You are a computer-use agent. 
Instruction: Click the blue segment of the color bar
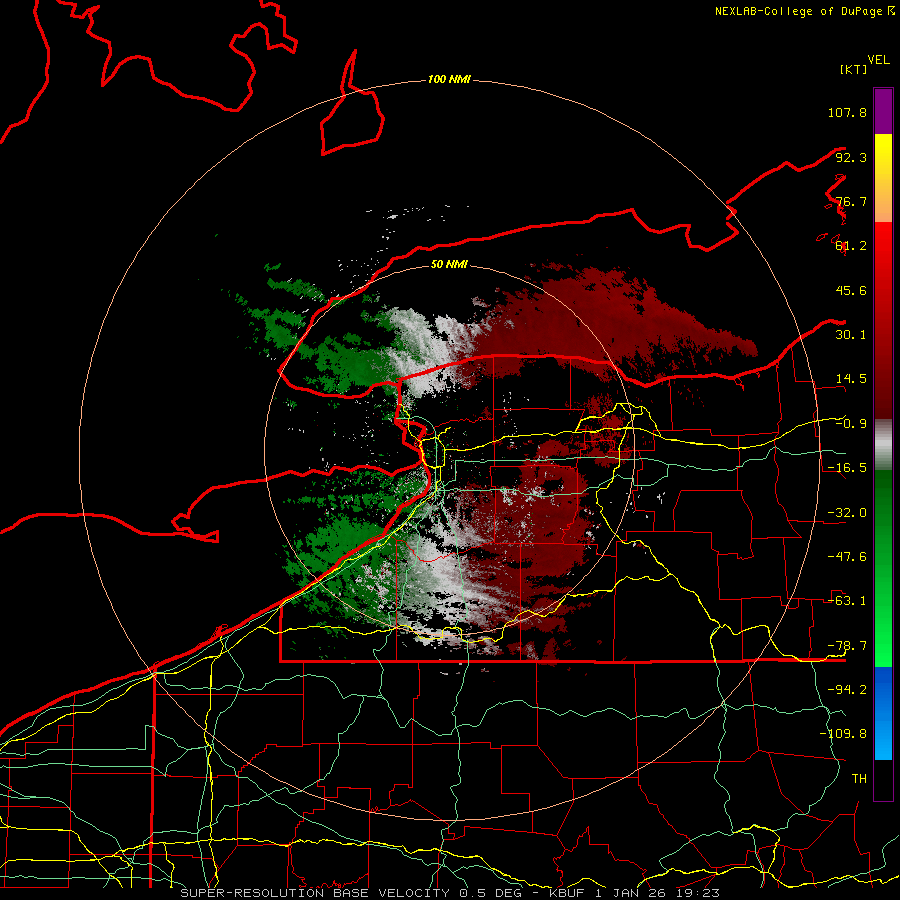883,713
